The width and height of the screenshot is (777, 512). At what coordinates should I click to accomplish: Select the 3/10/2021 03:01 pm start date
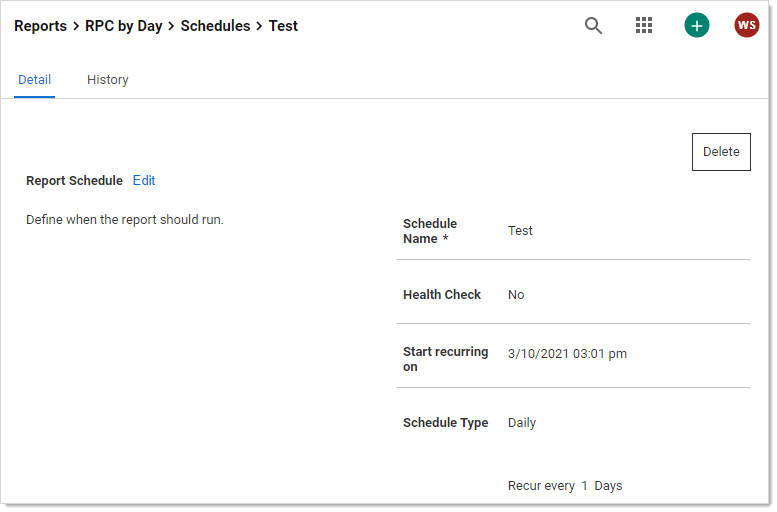(567, 354)
